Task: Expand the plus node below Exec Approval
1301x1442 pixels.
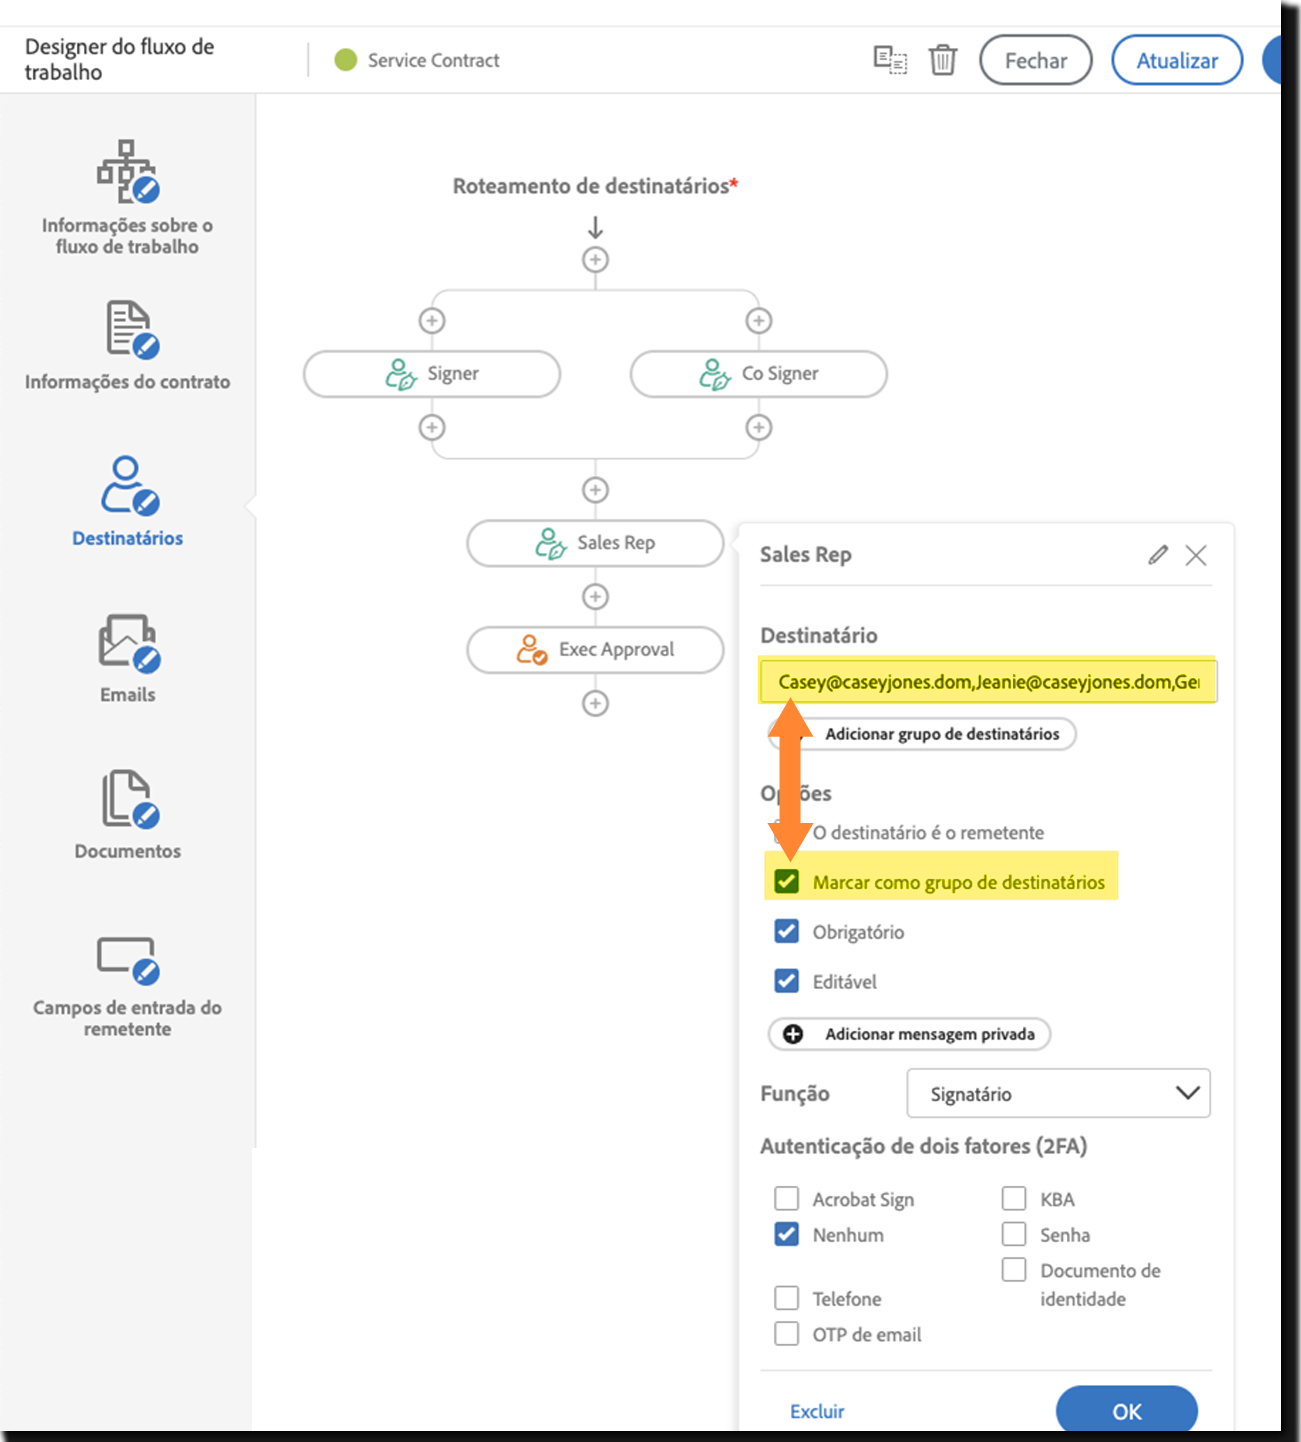Action: click(595, 703)
